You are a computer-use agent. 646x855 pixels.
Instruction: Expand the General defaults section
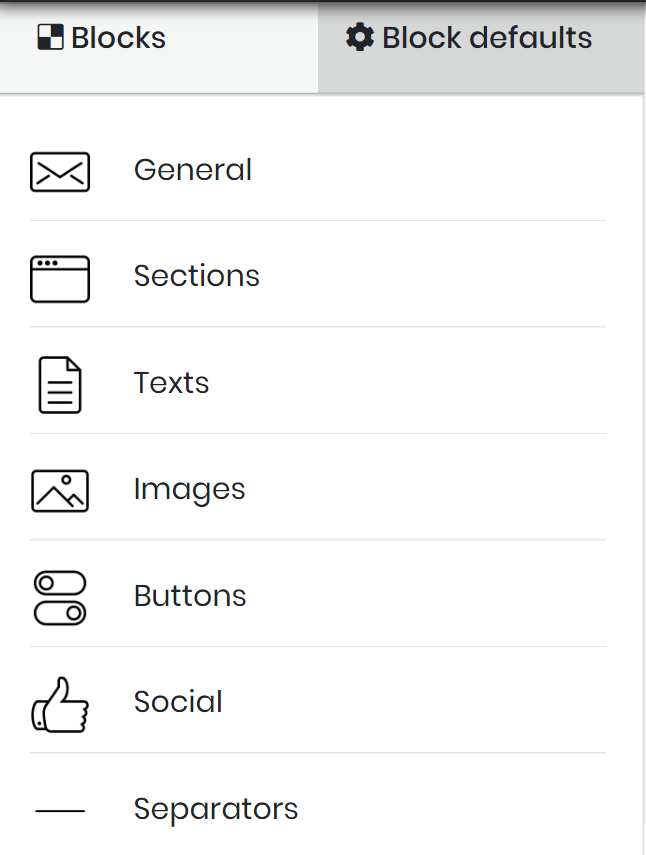[318, 172]
